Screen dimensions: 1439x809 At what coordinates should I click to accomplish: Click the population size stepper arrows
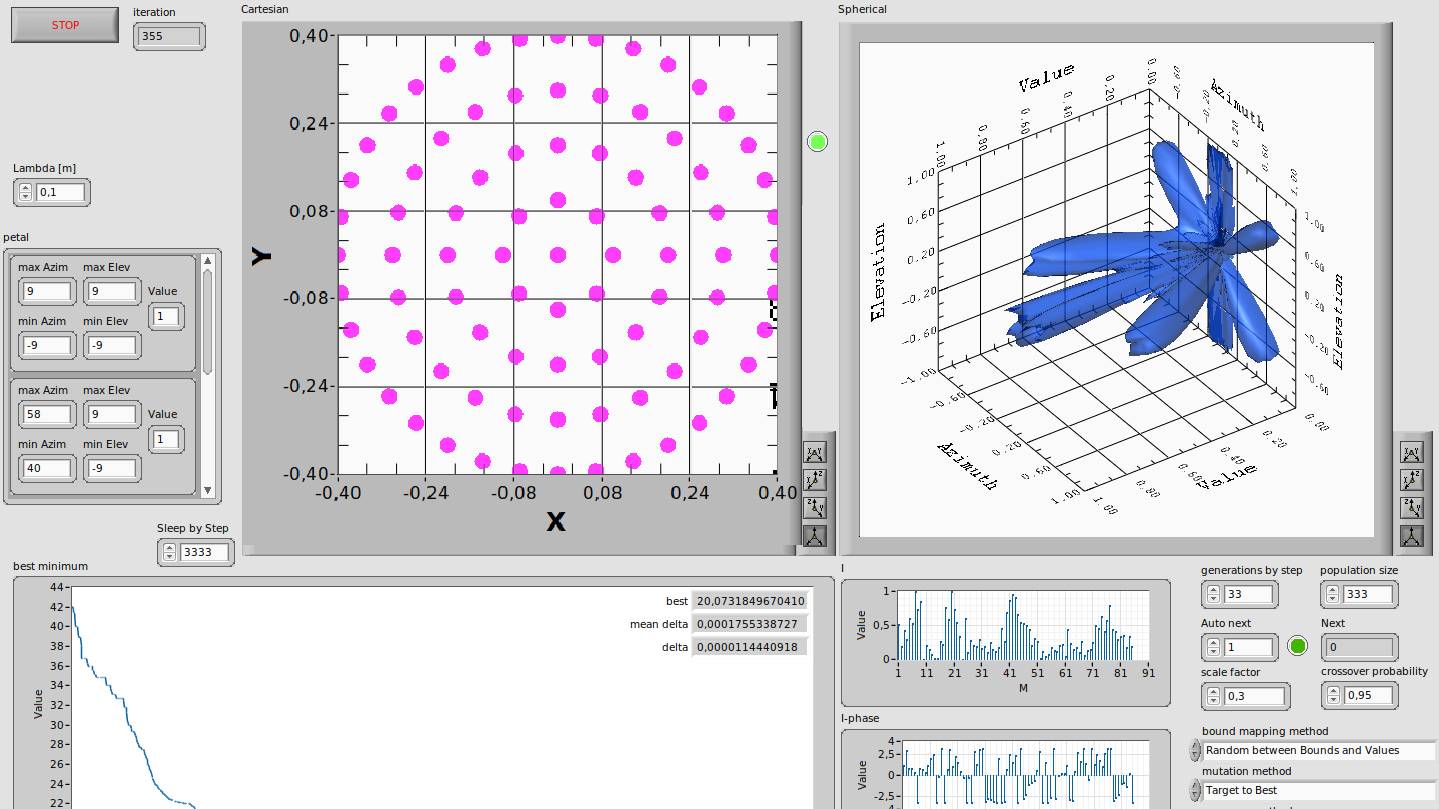tap(1334, 594)
